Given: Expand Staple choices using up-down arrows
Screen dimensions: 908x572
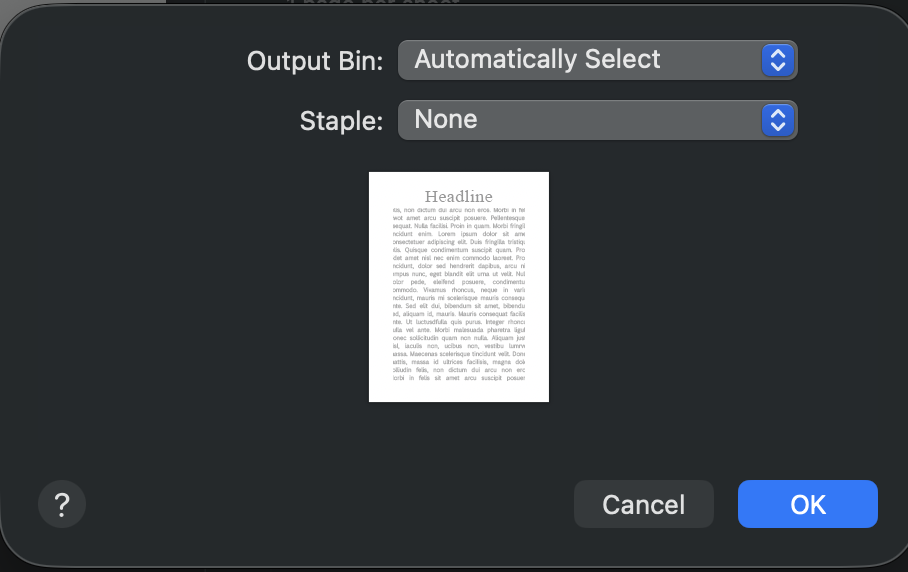Looking at the screenshot, I should 778,120.
